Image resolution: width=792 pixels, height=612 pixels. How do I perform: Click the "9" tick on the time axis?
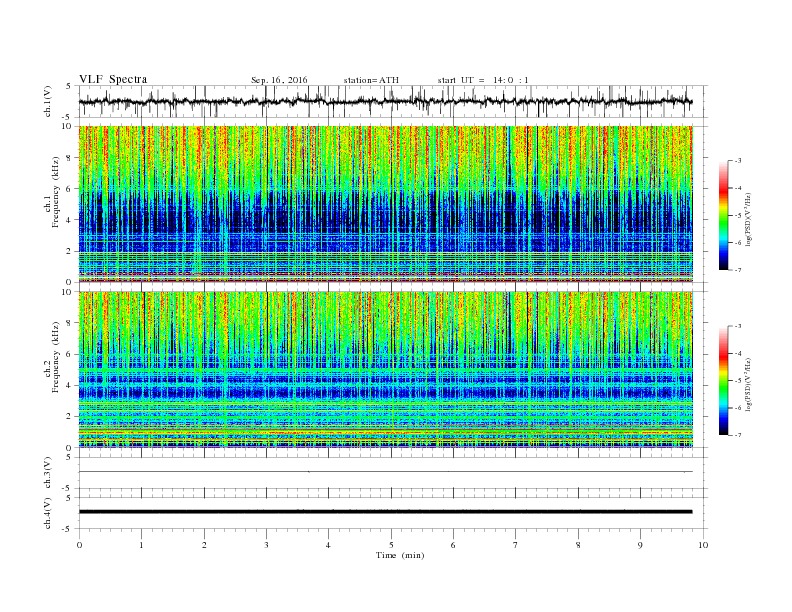point(640,545)
